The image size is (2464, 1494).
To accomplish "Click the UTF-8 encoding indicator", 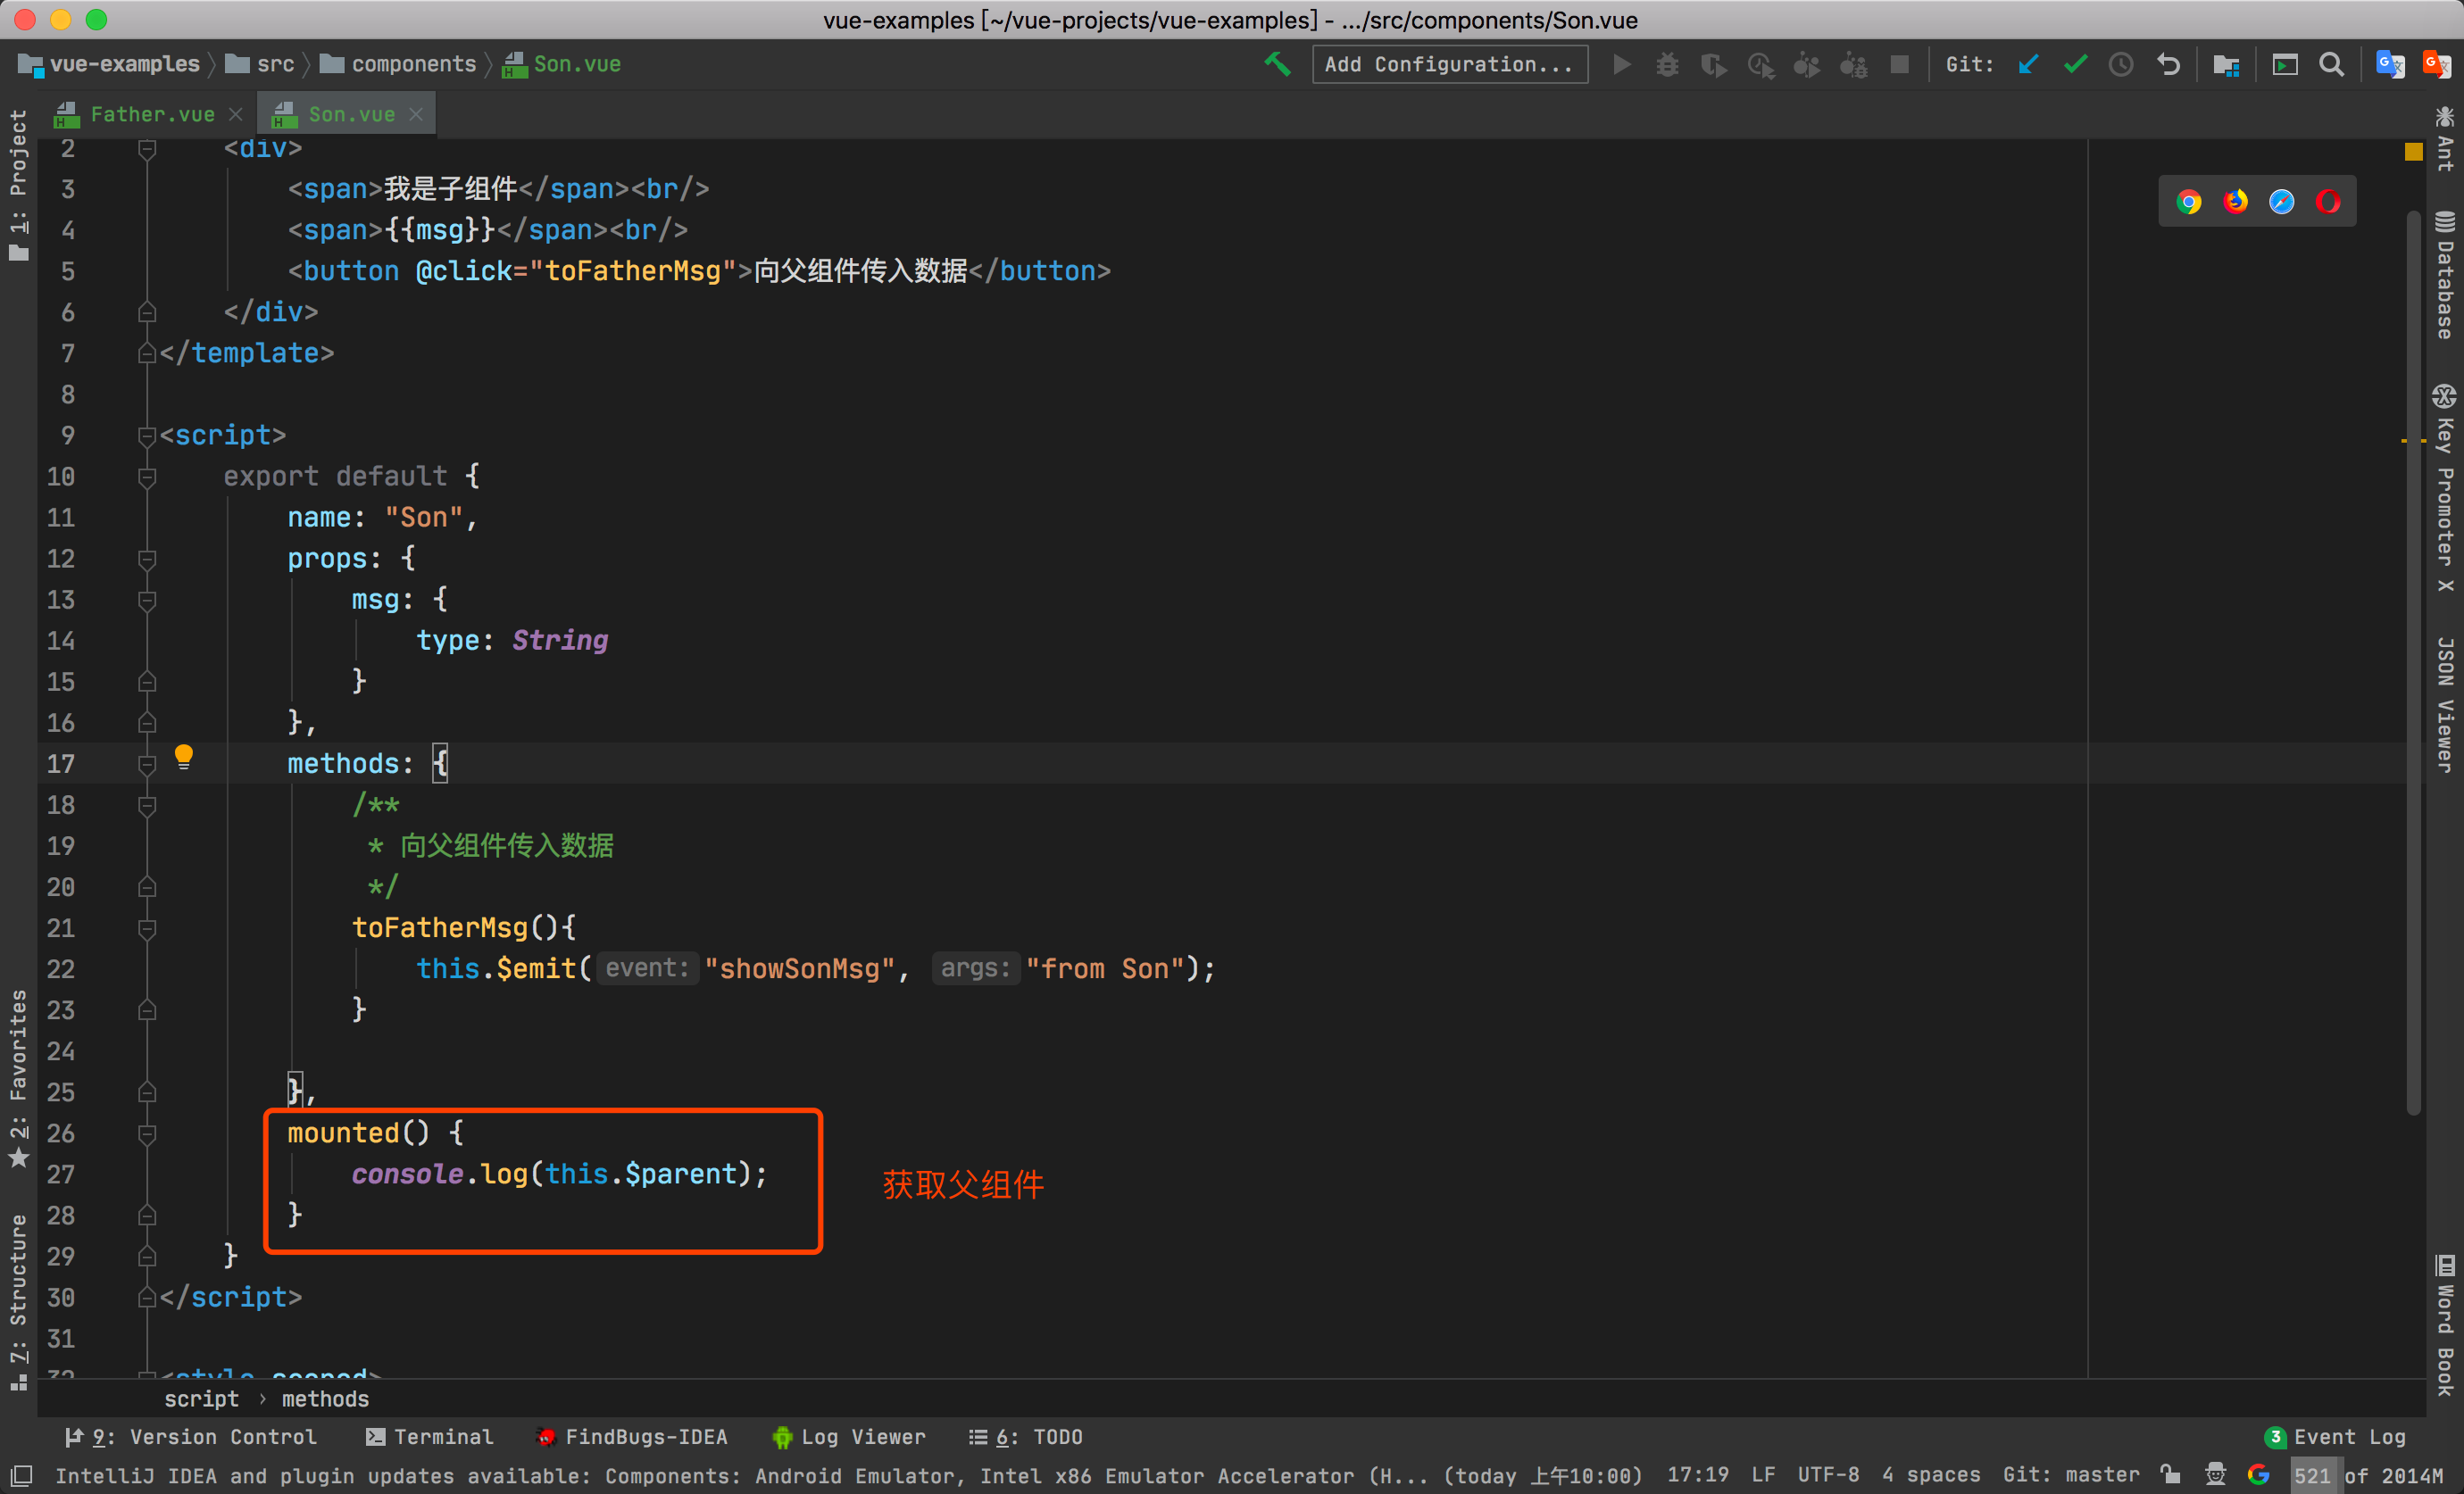I will click(x=1828, y=1475).
